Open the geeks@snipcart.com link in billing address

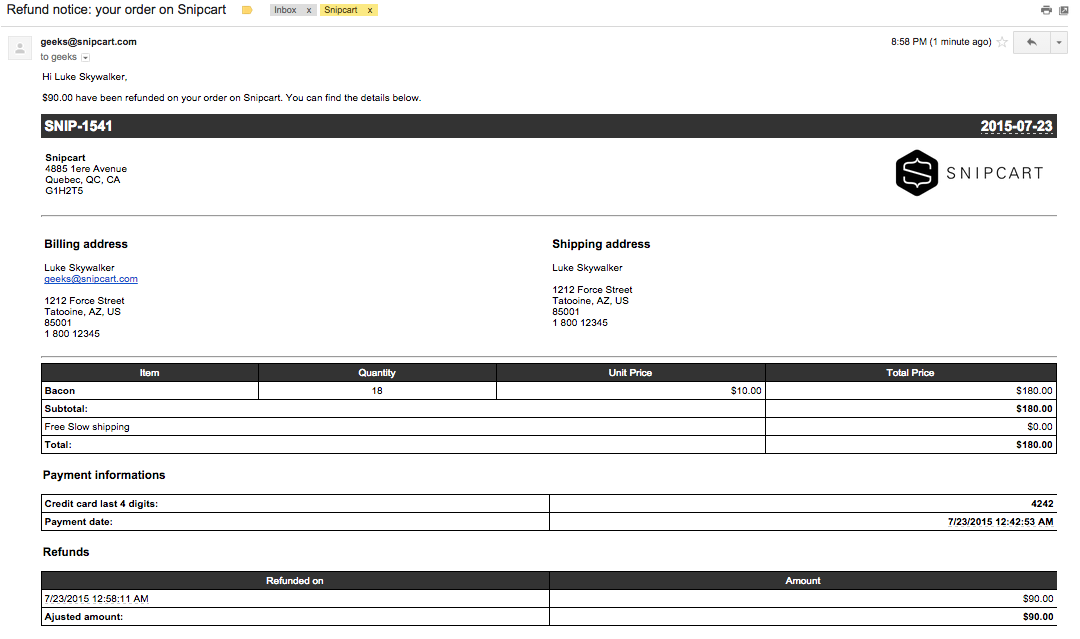point(91,279)
